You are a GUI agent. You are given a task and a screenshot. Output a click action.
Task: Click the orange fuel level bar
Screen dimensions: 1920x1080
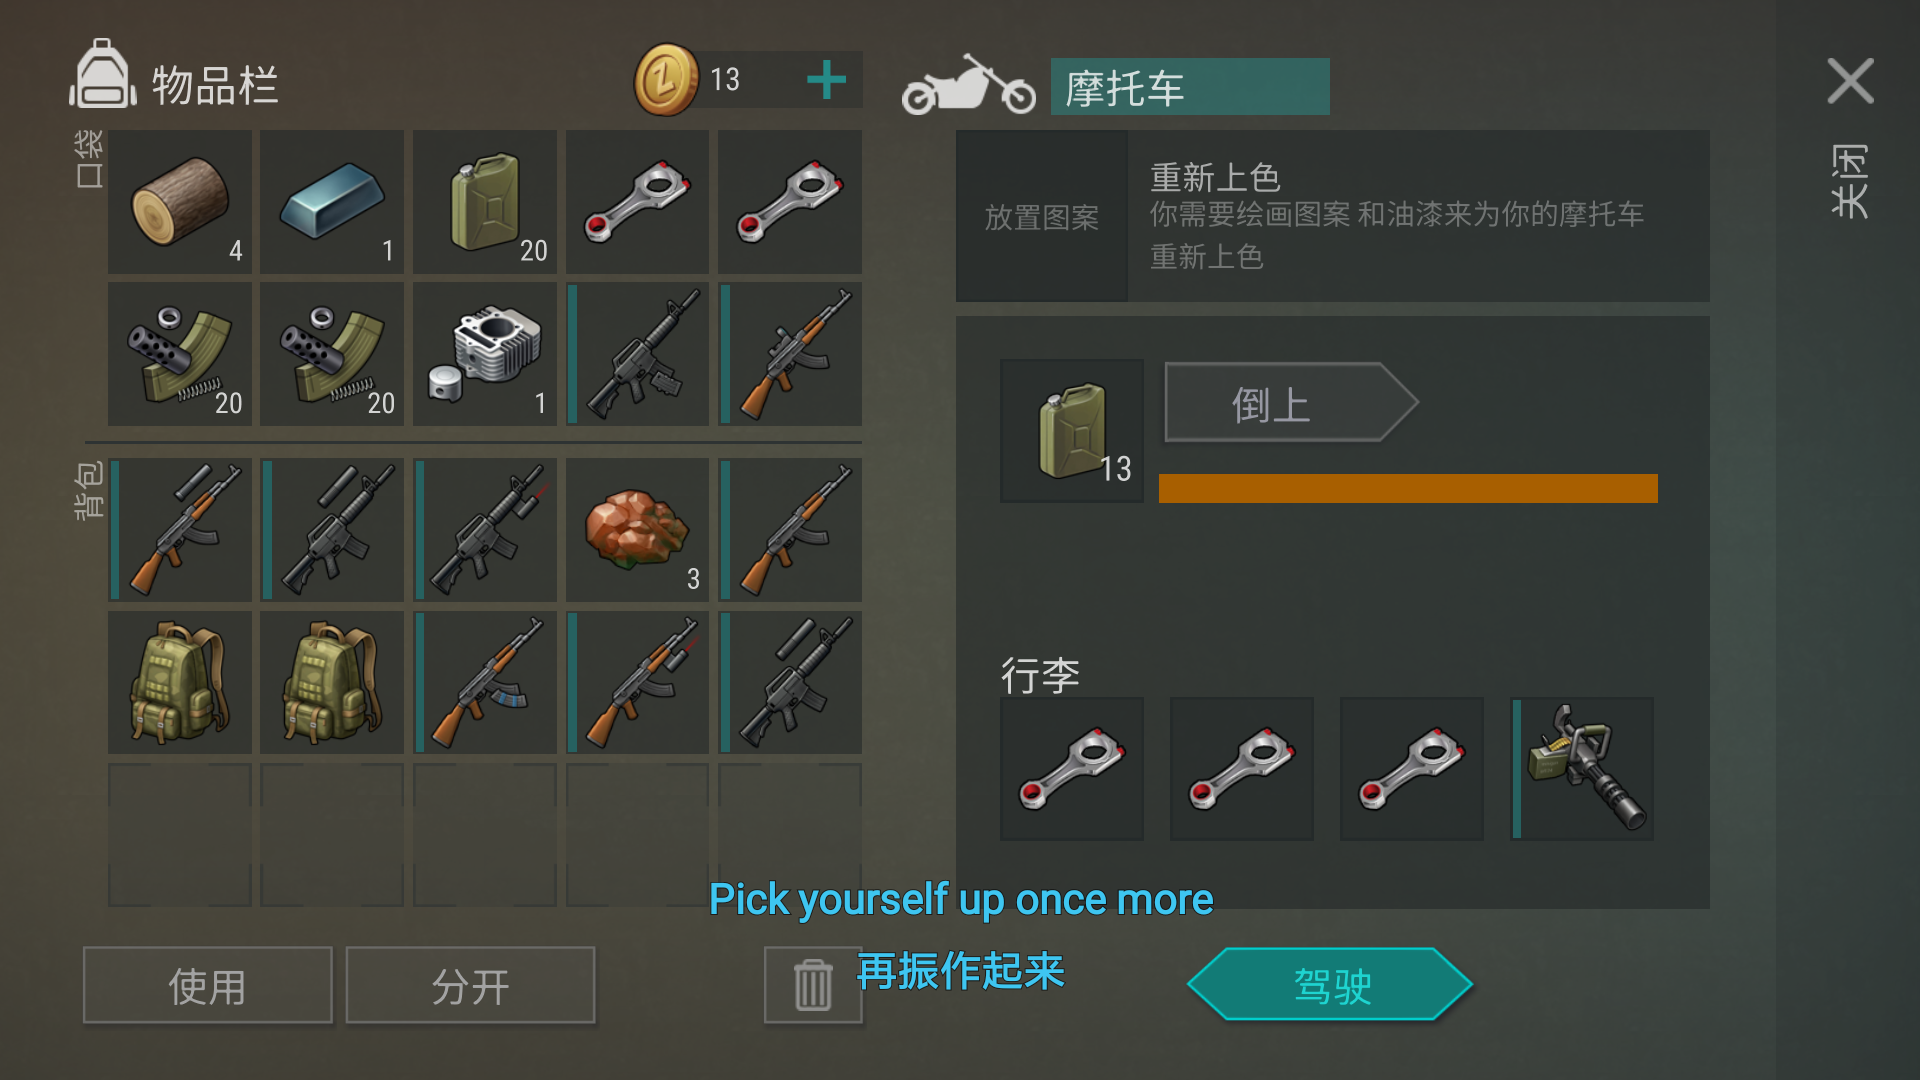click(1408, 488)
